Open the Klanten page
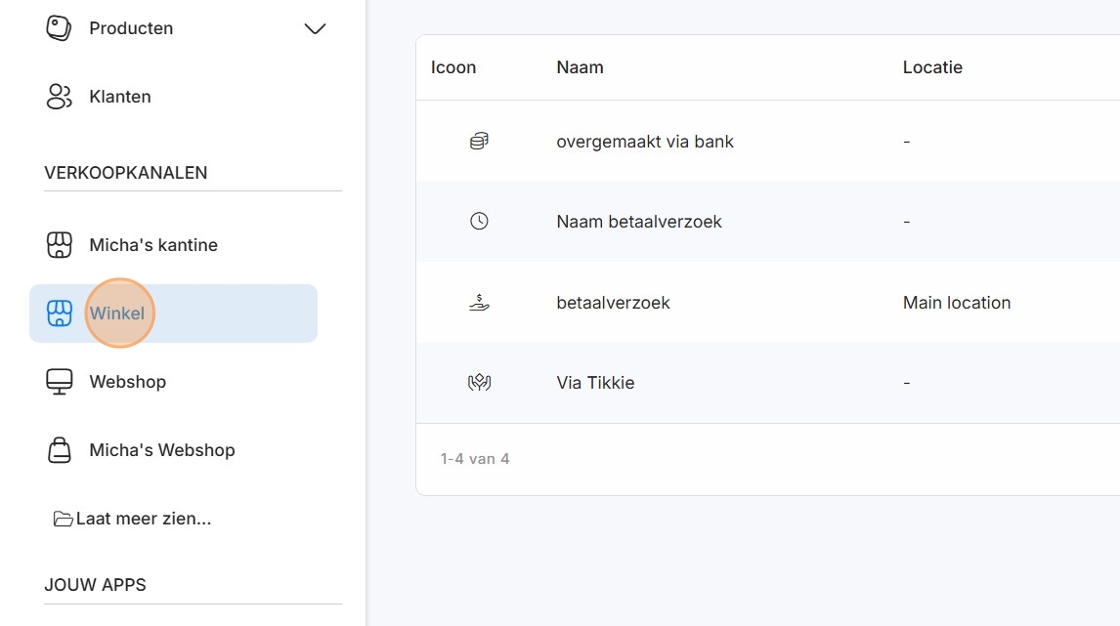The width and height of the screenshot is (1120, 626). click(x=120, y=97)
